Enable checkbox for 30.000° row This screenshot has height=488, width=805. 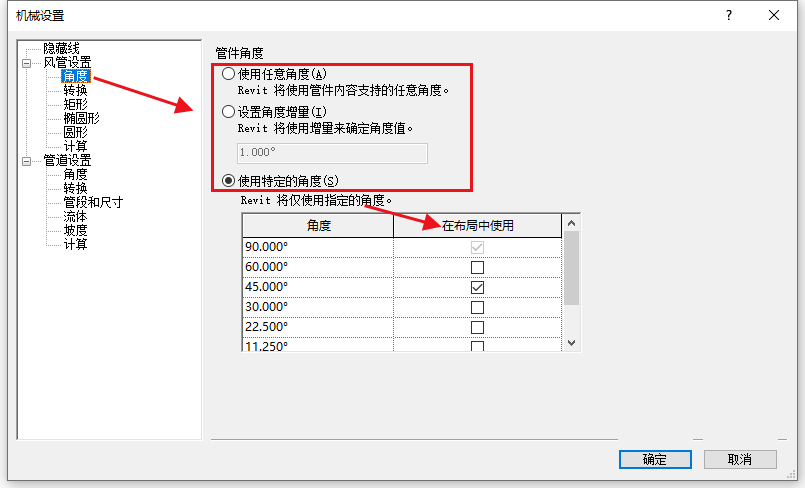click(477, 307)
